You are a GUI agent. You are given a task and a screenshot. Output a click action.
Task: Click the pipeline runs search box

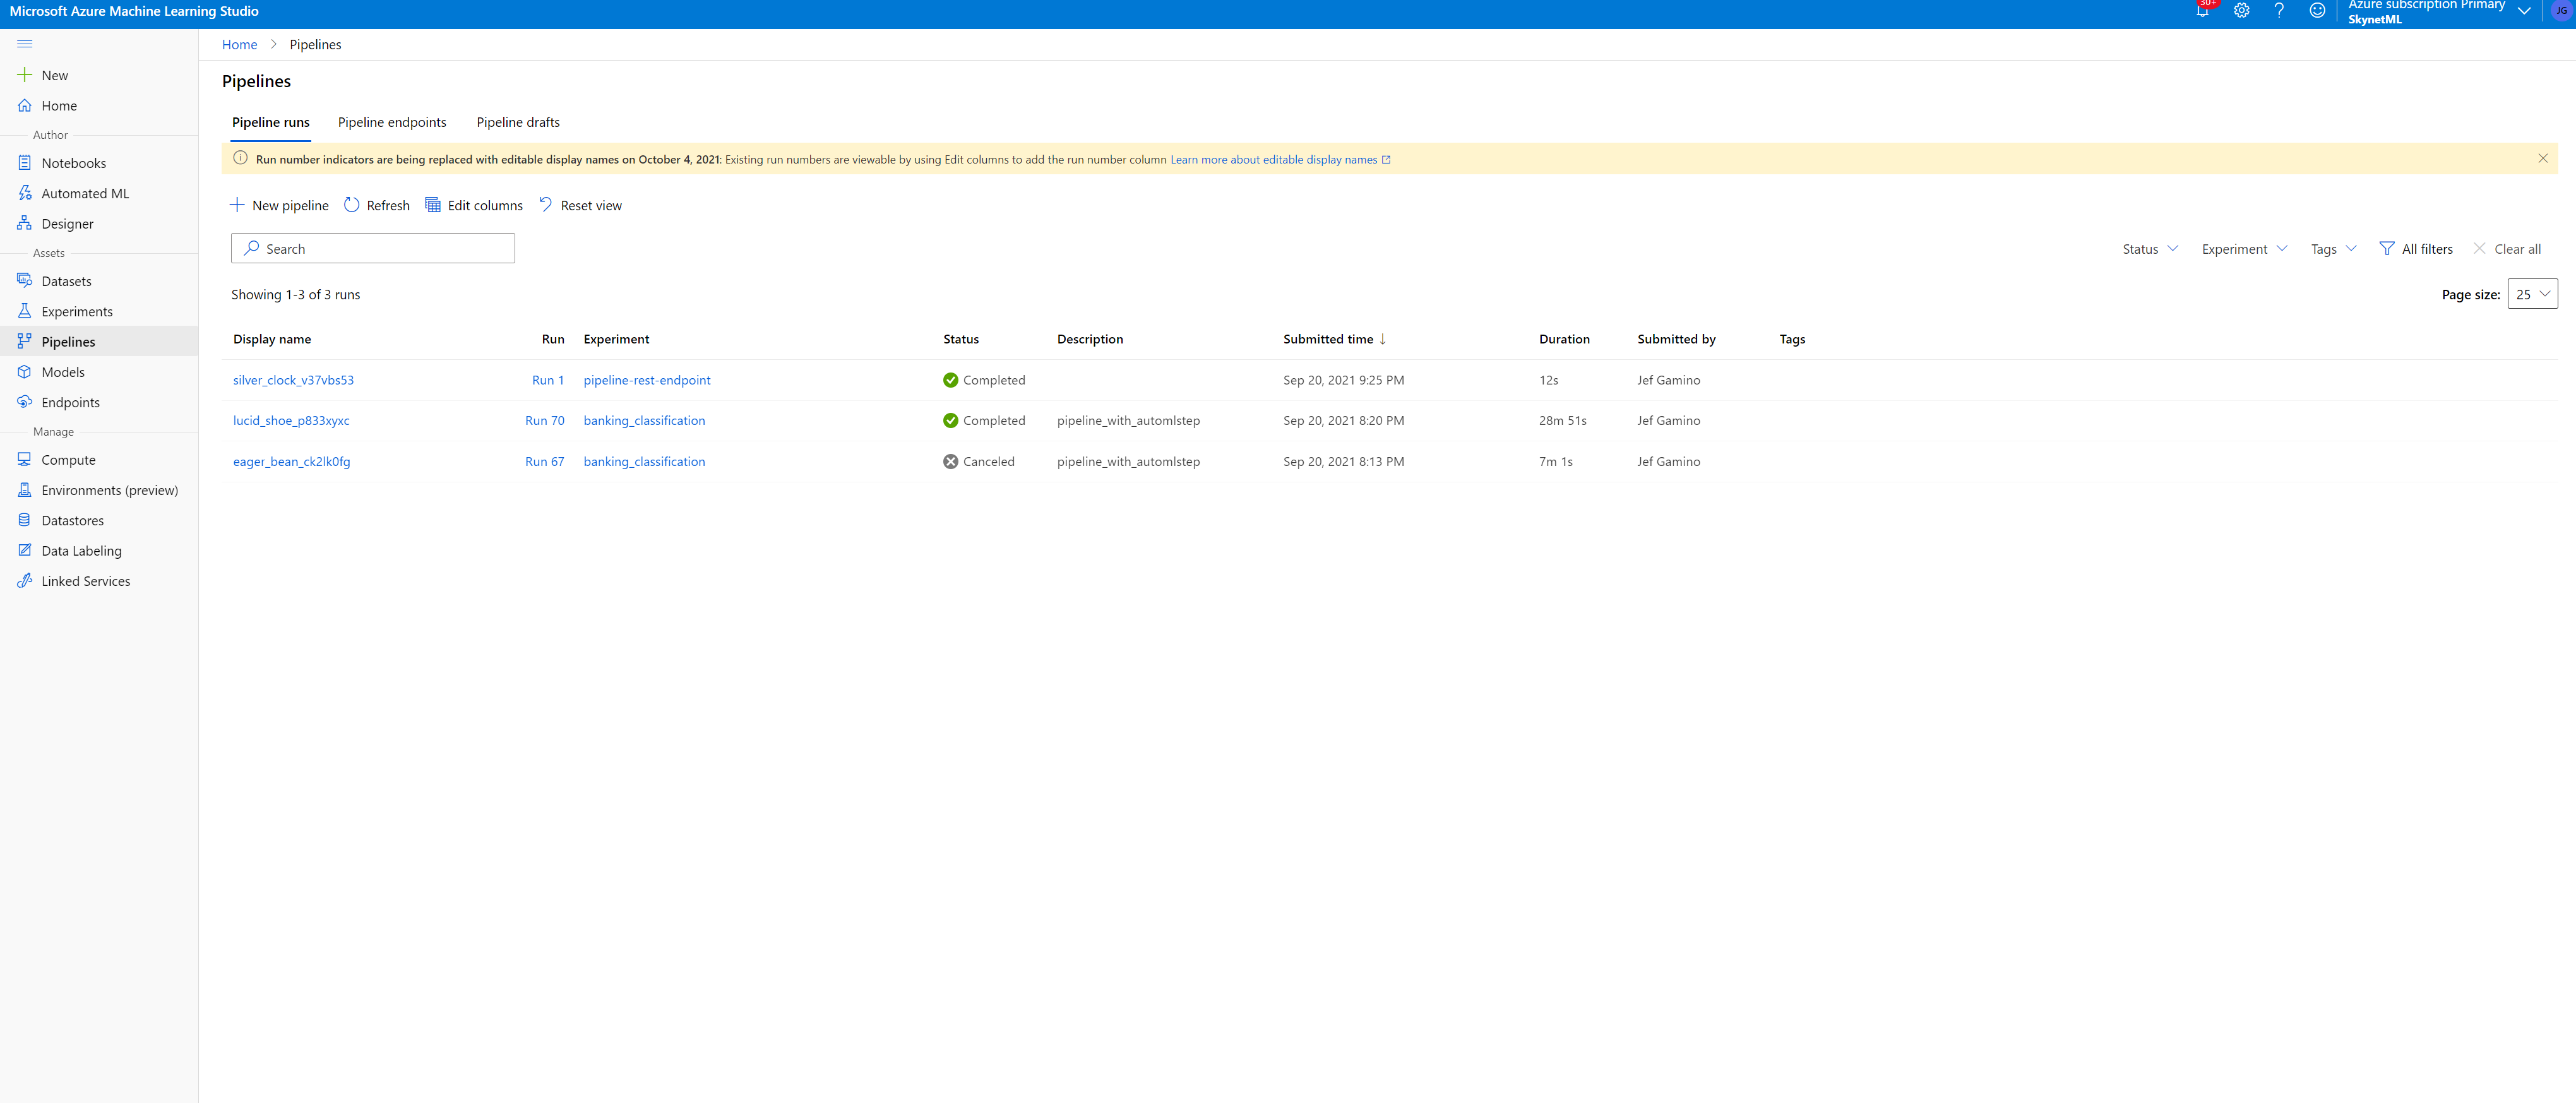372,248
